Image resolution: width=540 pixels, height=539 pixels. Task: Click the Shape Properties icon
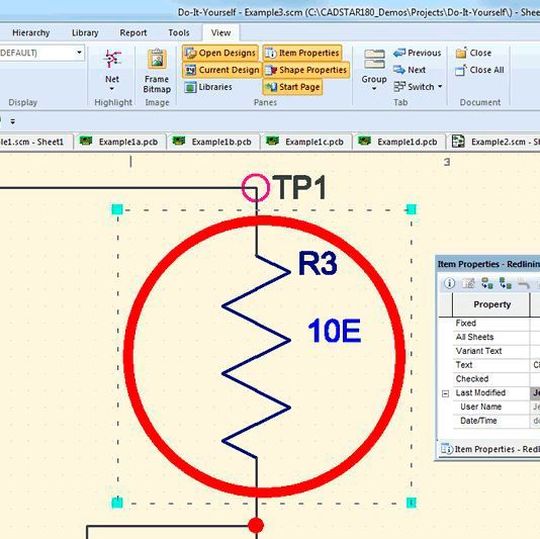point(271,70)
